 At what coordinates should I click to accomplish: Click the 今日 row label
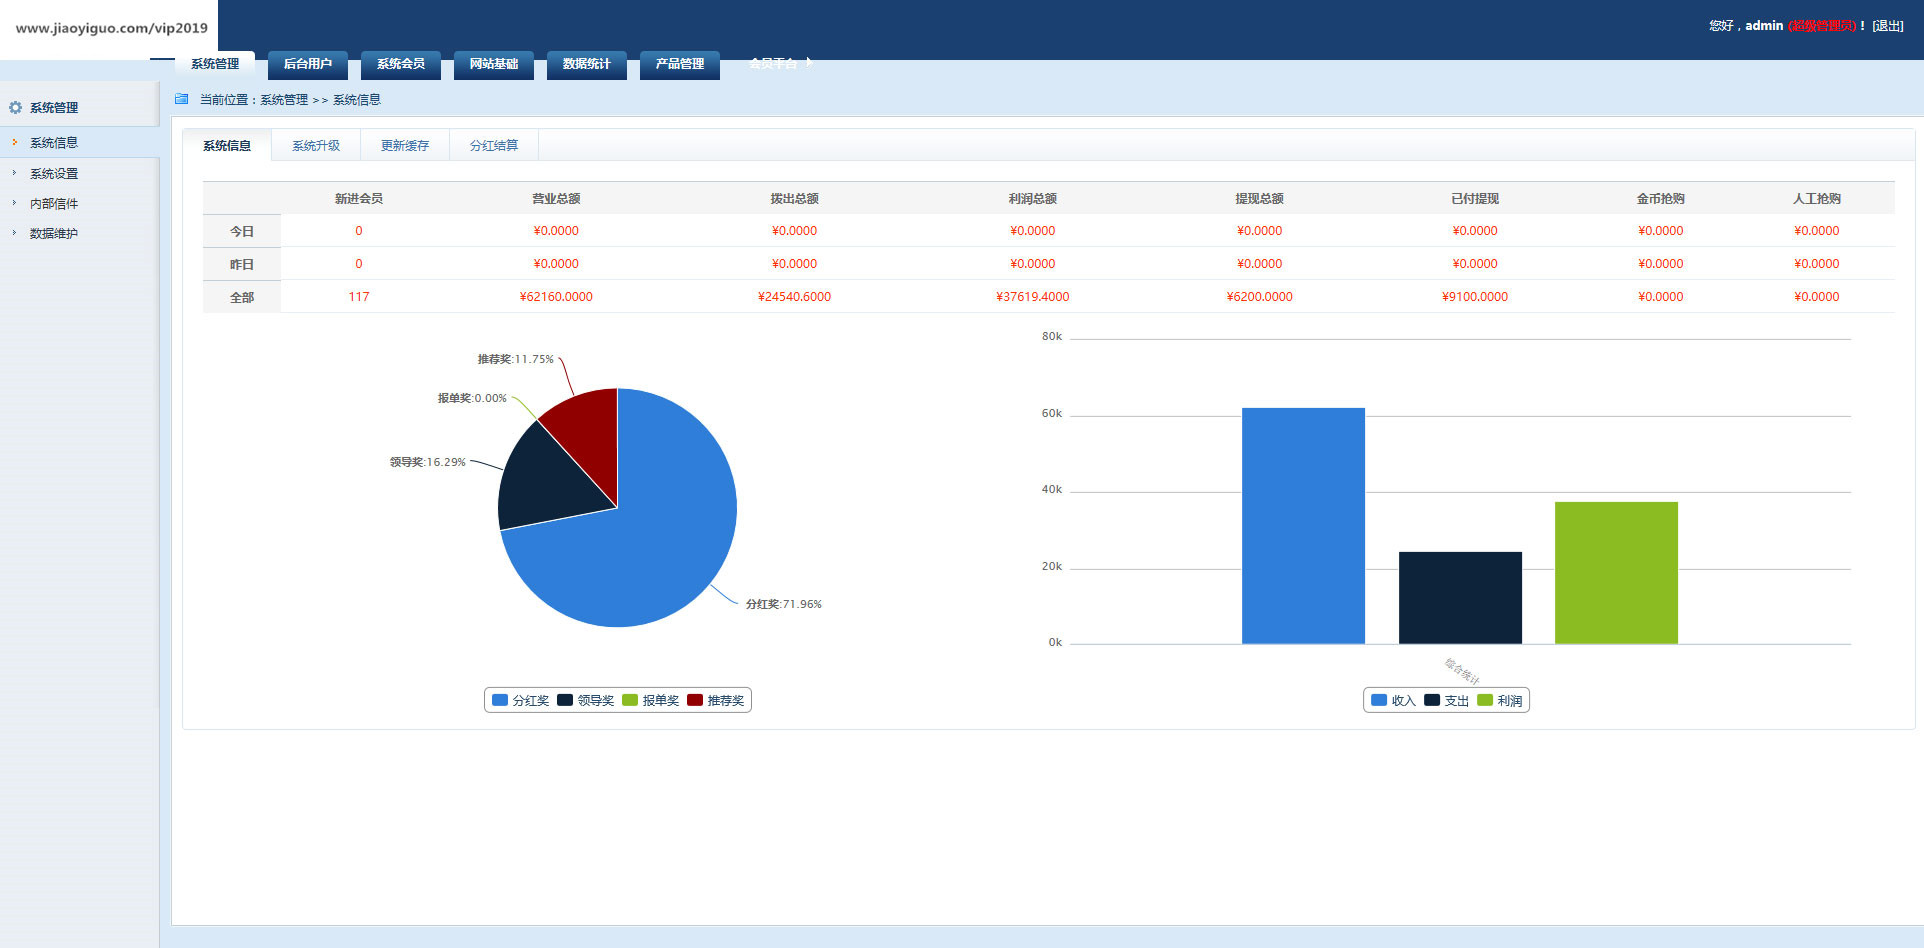[242, 231]
